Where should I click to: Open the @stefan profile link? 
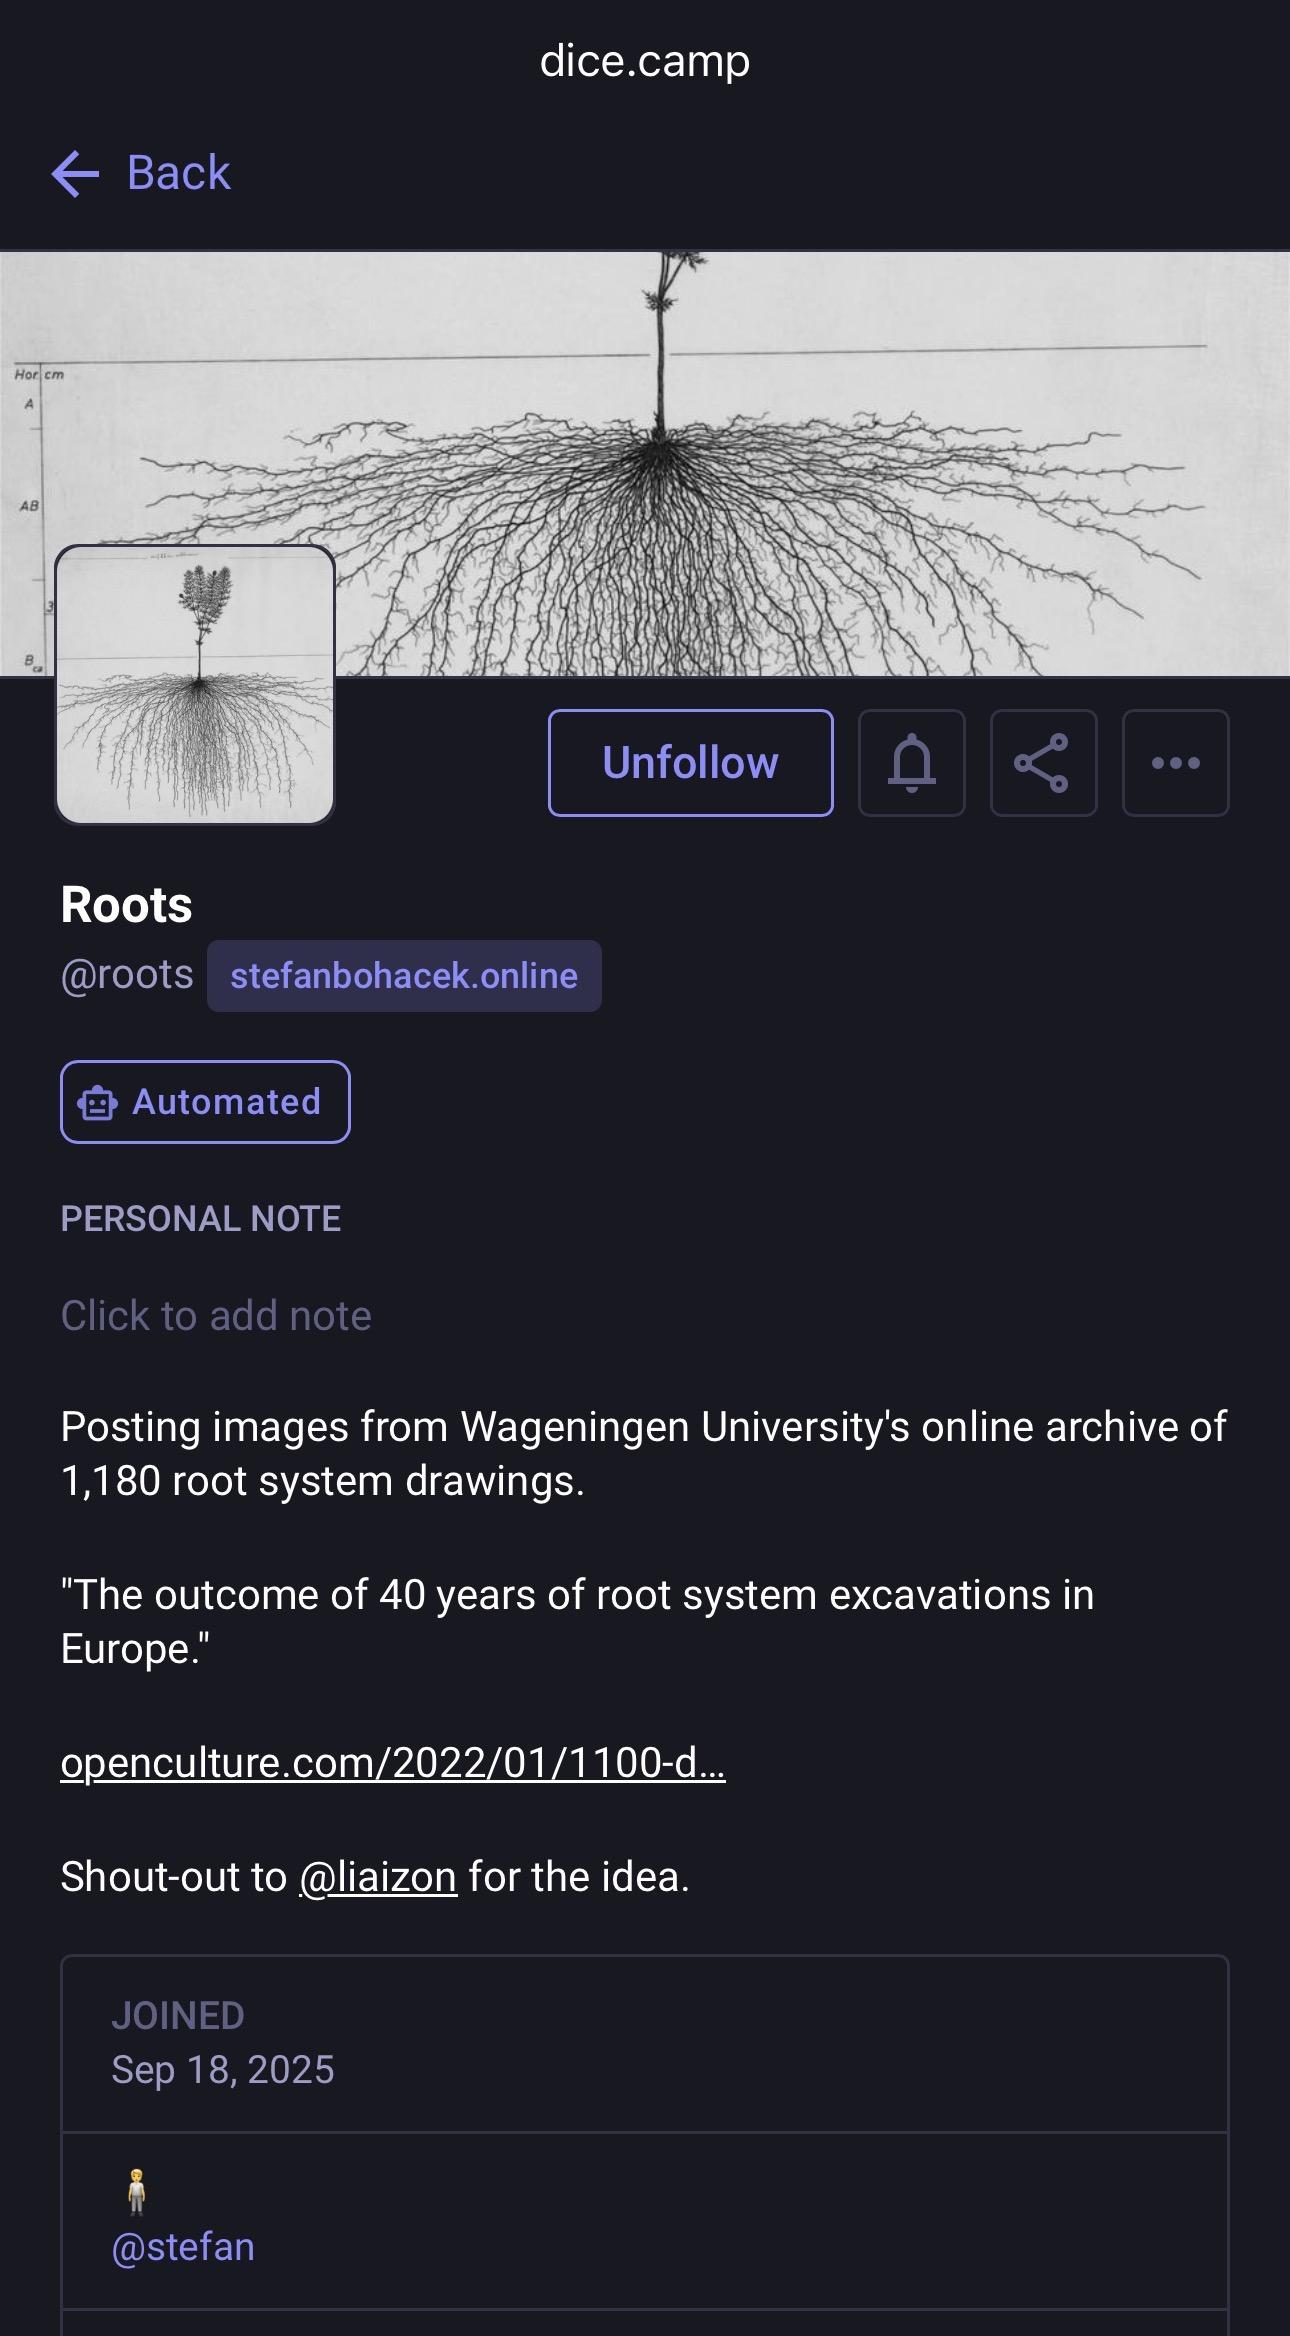[x=183, y=2247]
